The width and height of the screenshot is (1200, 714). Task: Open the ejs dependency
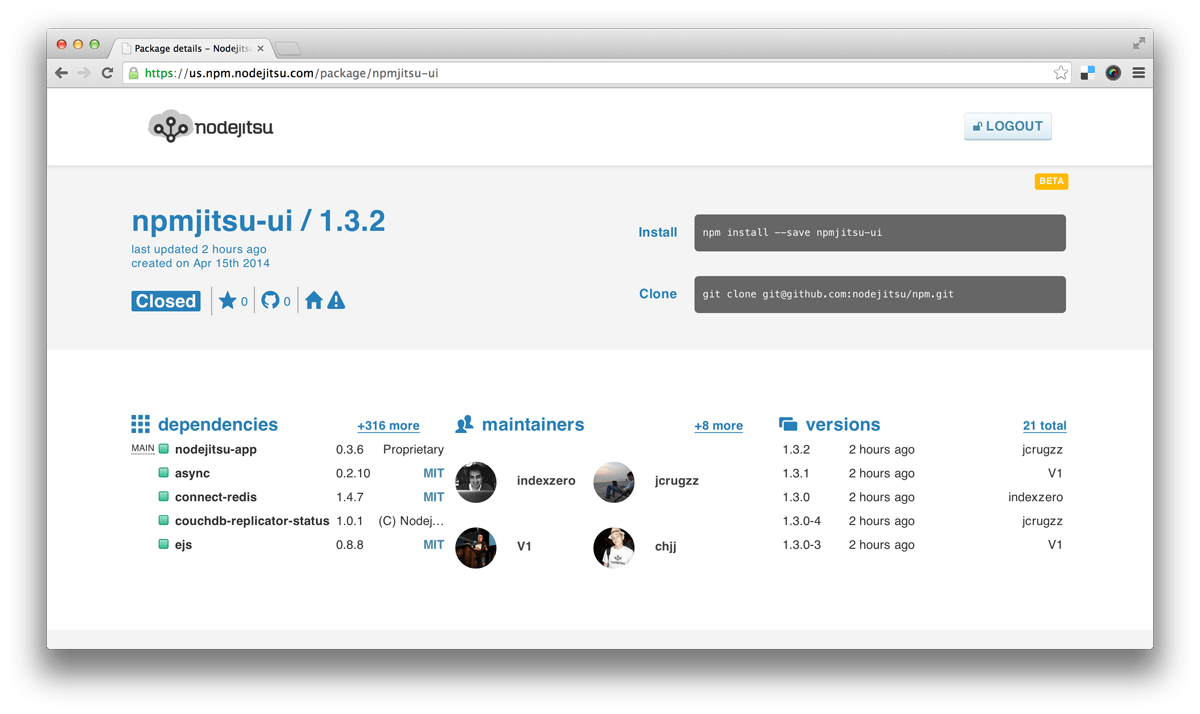(183, 545)
